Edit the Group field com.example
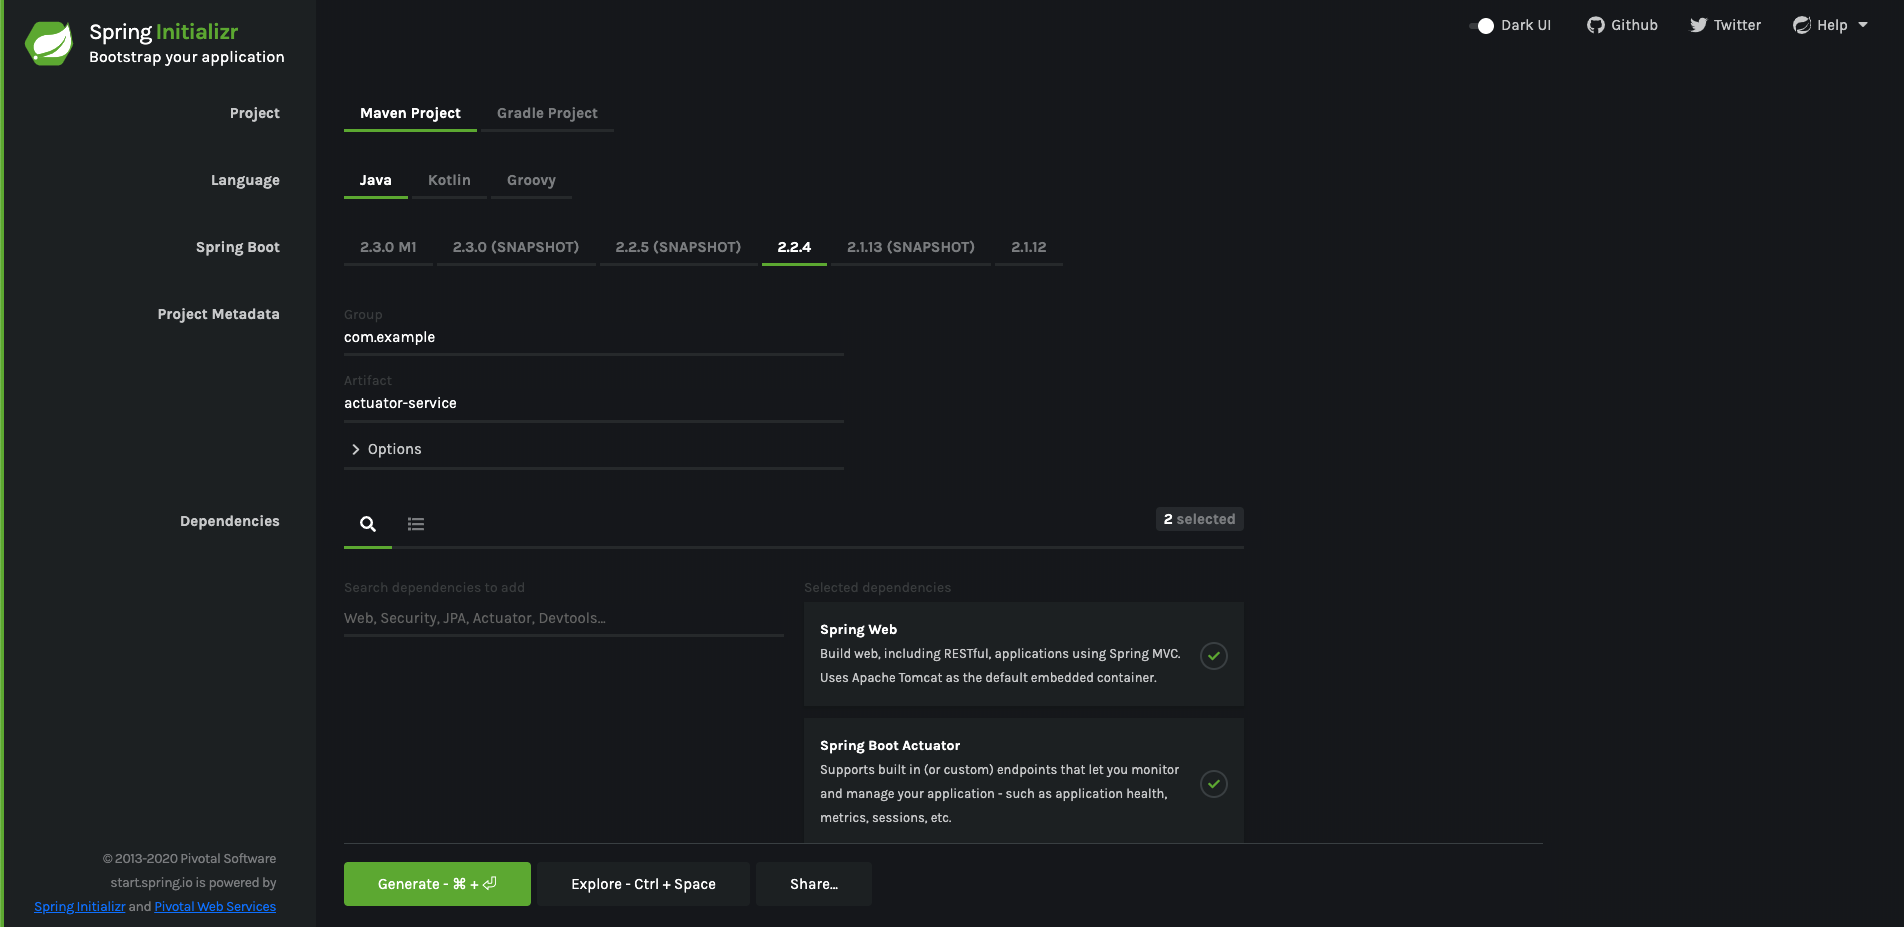Image resolution: width=1904 pixels, height=927 pixels. point(594,337)
